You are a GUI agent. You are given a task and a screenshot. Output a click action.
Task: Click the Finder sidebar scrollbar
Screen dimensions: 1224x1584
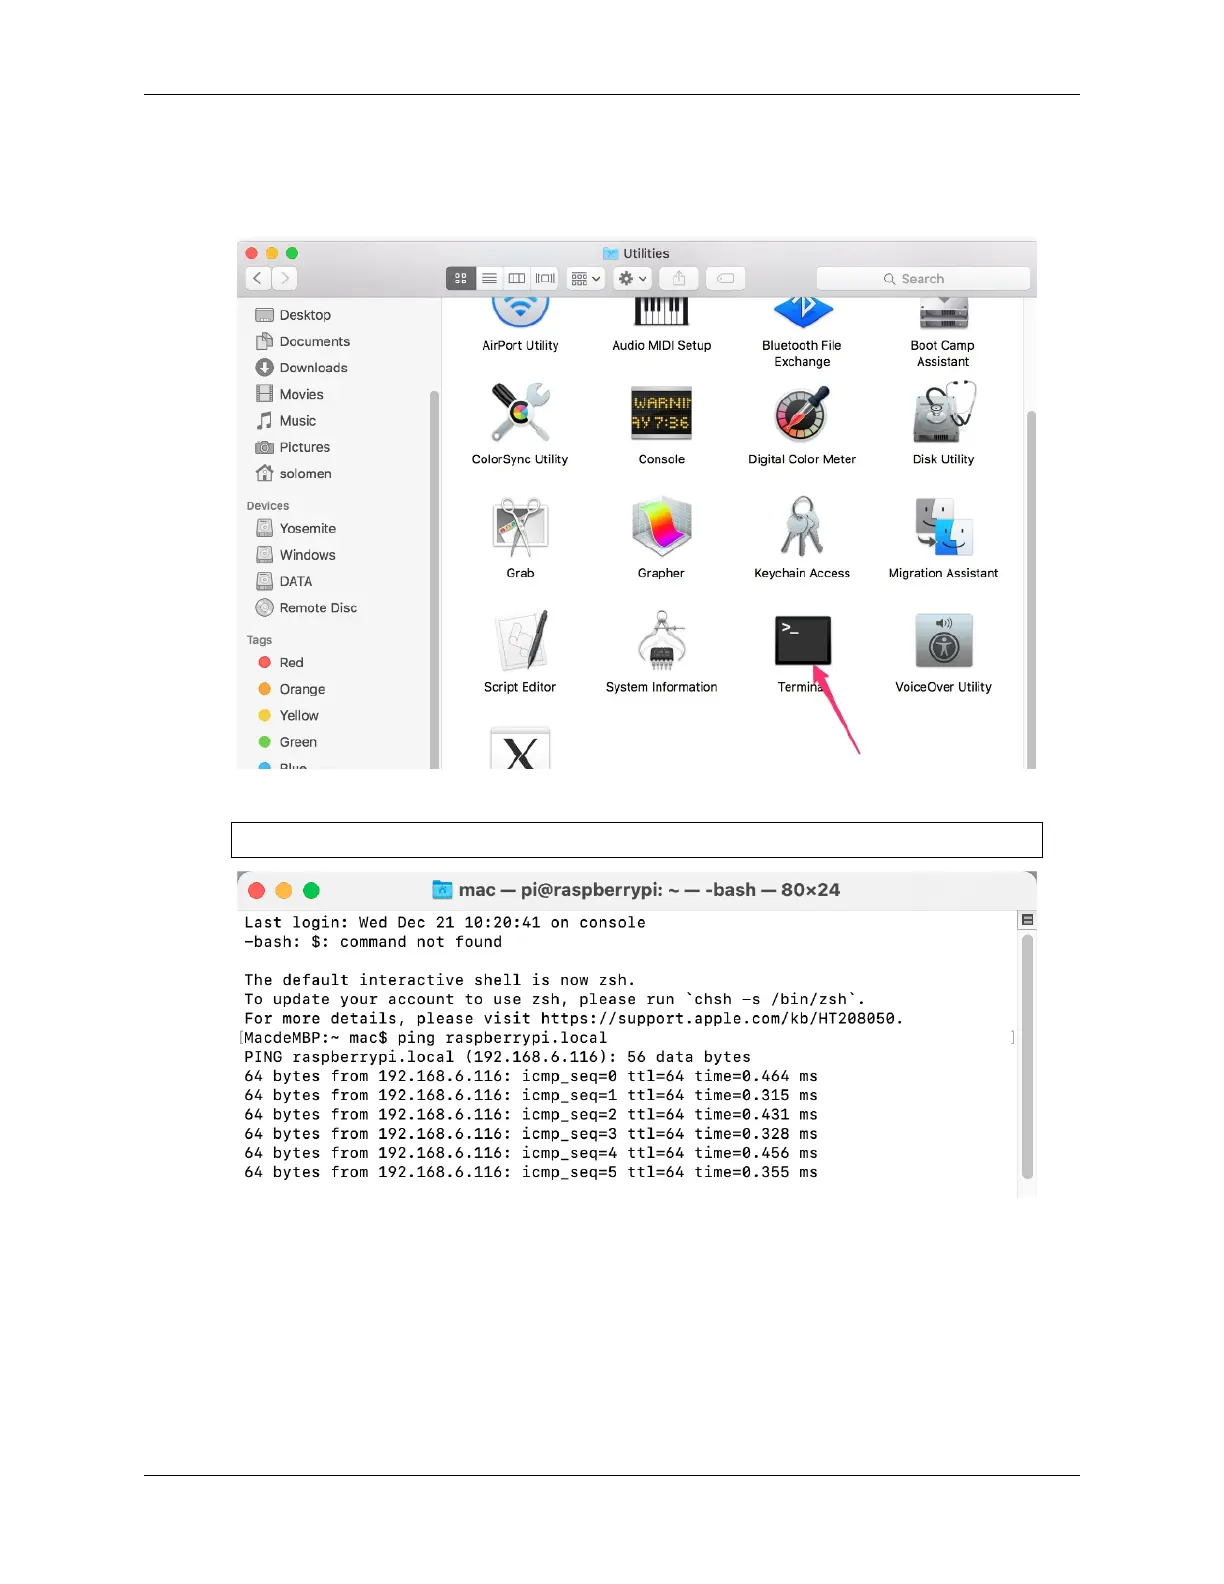coord(434,578)
